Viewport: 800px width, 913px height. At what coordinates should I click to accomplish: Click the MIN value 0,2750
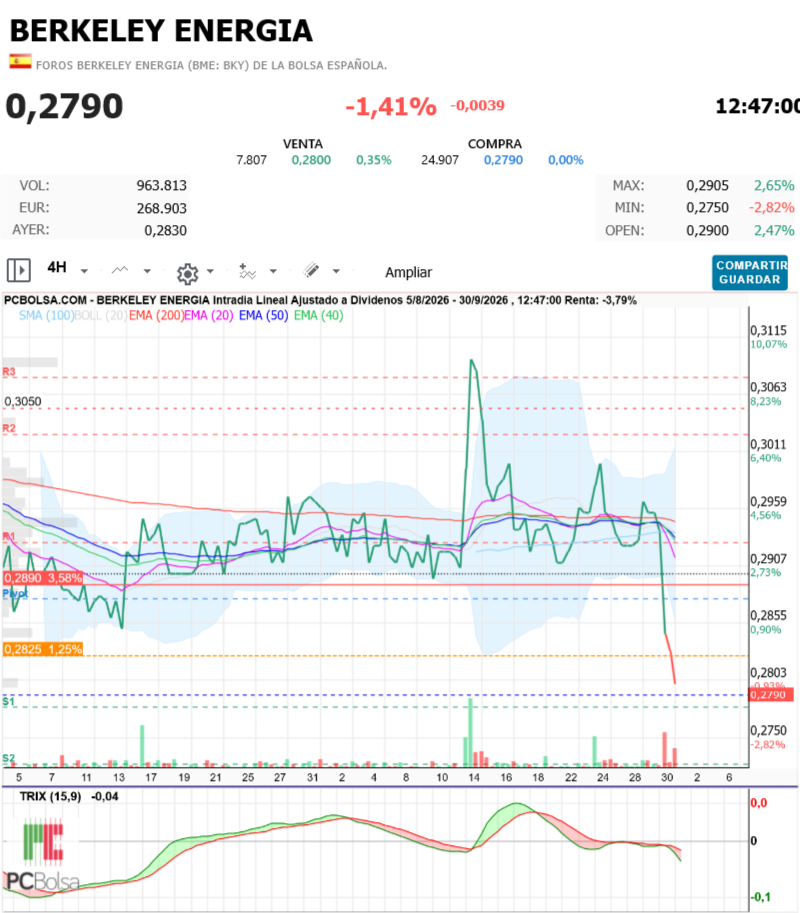coord(707,208)
